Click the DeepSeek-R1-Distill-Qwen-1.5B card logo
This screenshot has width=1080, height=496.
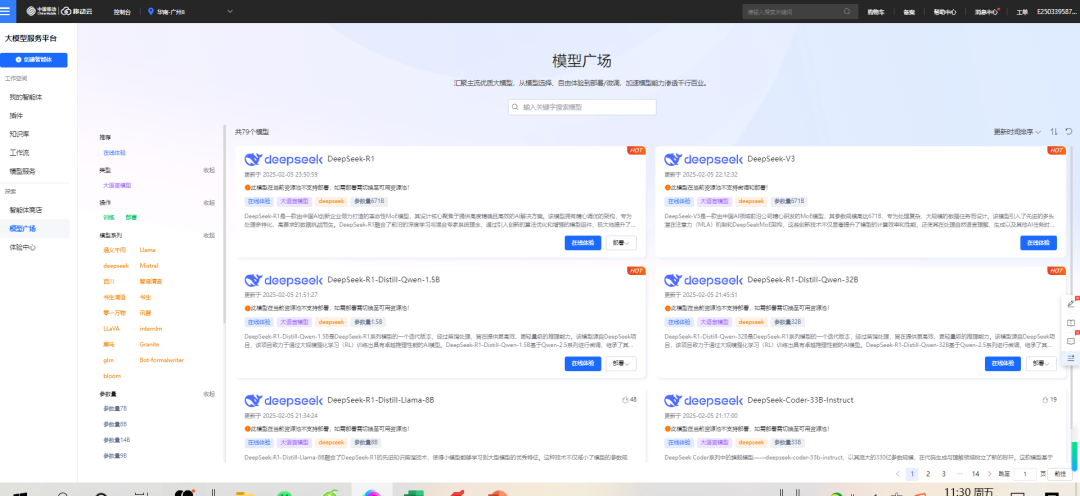(283, 280)
